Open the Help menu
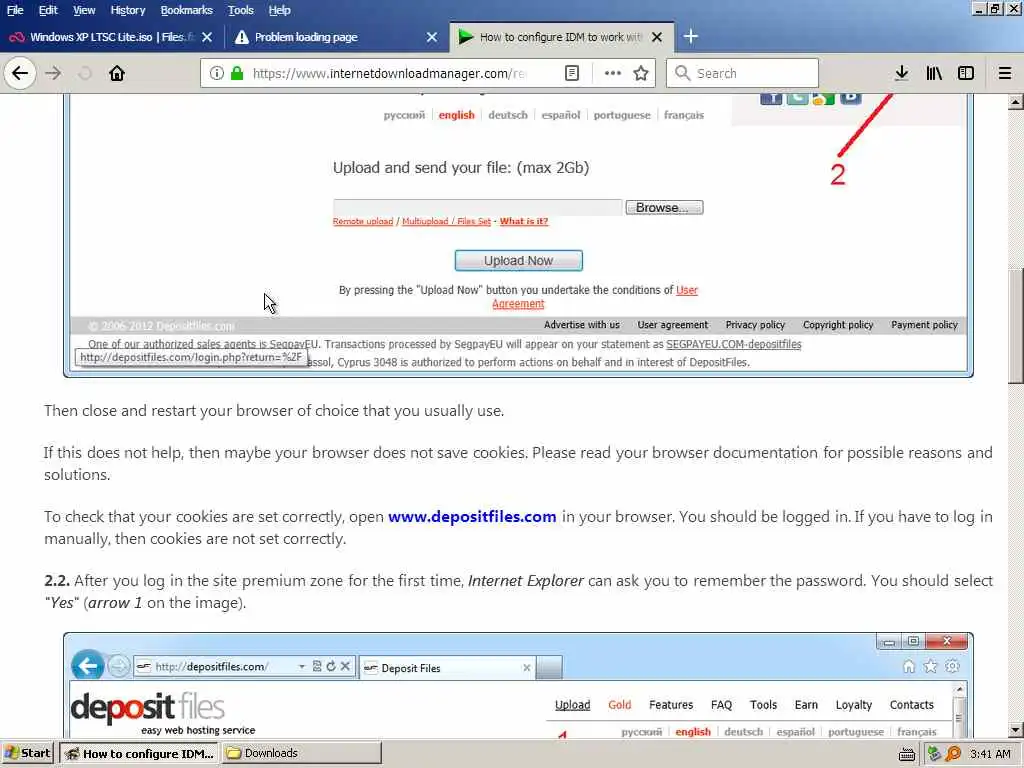 point(279,10)
